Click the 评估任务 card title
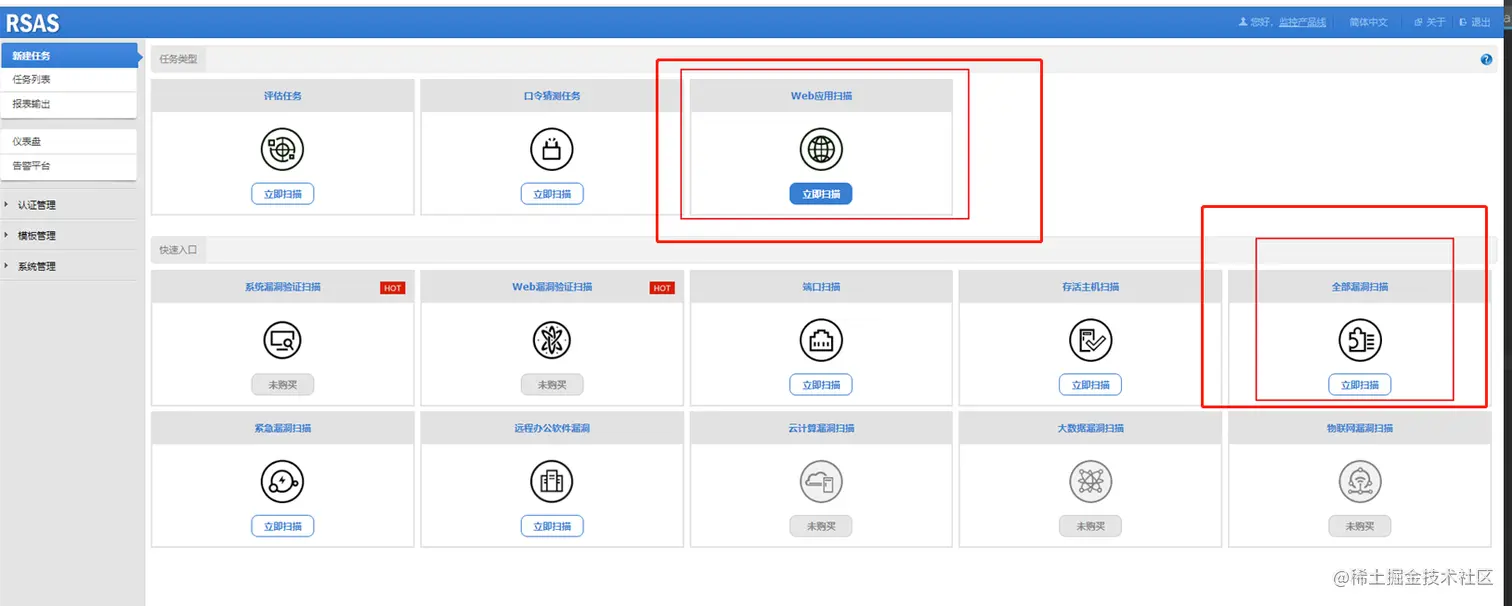Viewport: 1512px width, 606px height. coord(283,96)
